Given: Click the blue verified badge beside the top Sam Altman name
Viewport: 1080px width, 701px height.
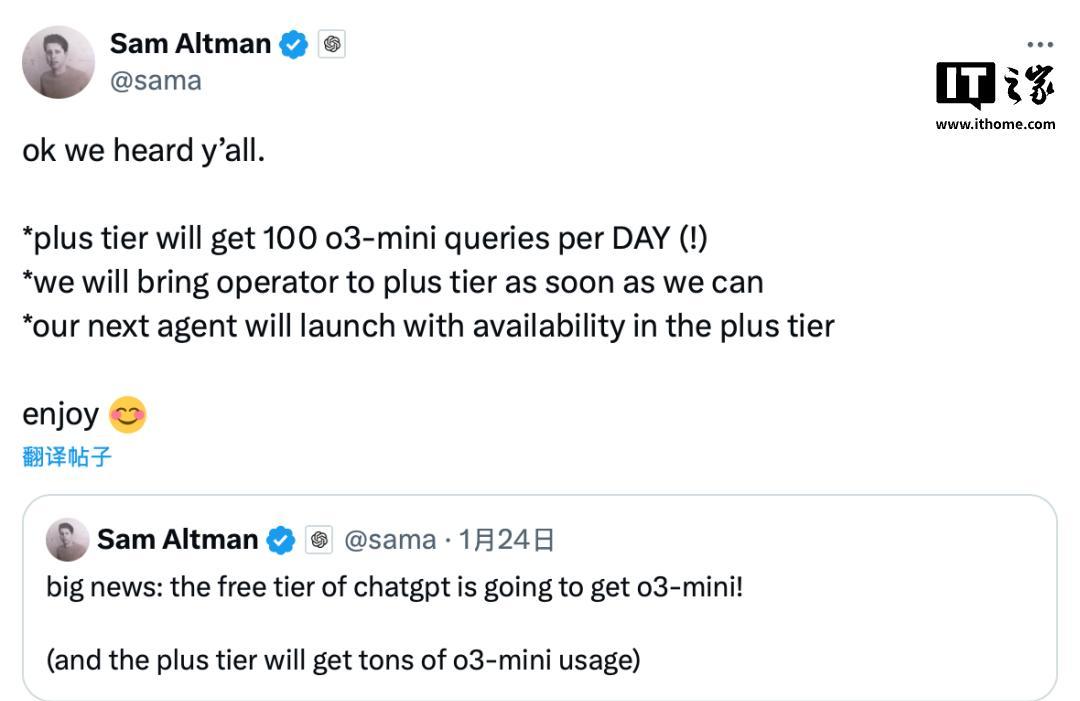Looking at the screenshot, I should tap(293, 45).
